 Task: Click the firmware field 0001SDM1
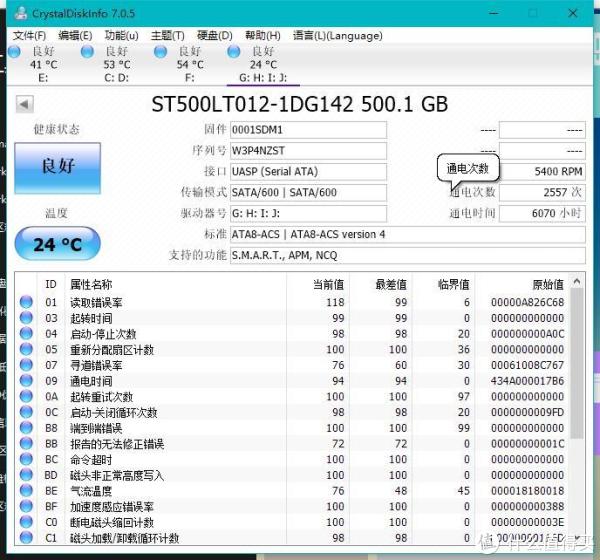[x=308, y=130]
